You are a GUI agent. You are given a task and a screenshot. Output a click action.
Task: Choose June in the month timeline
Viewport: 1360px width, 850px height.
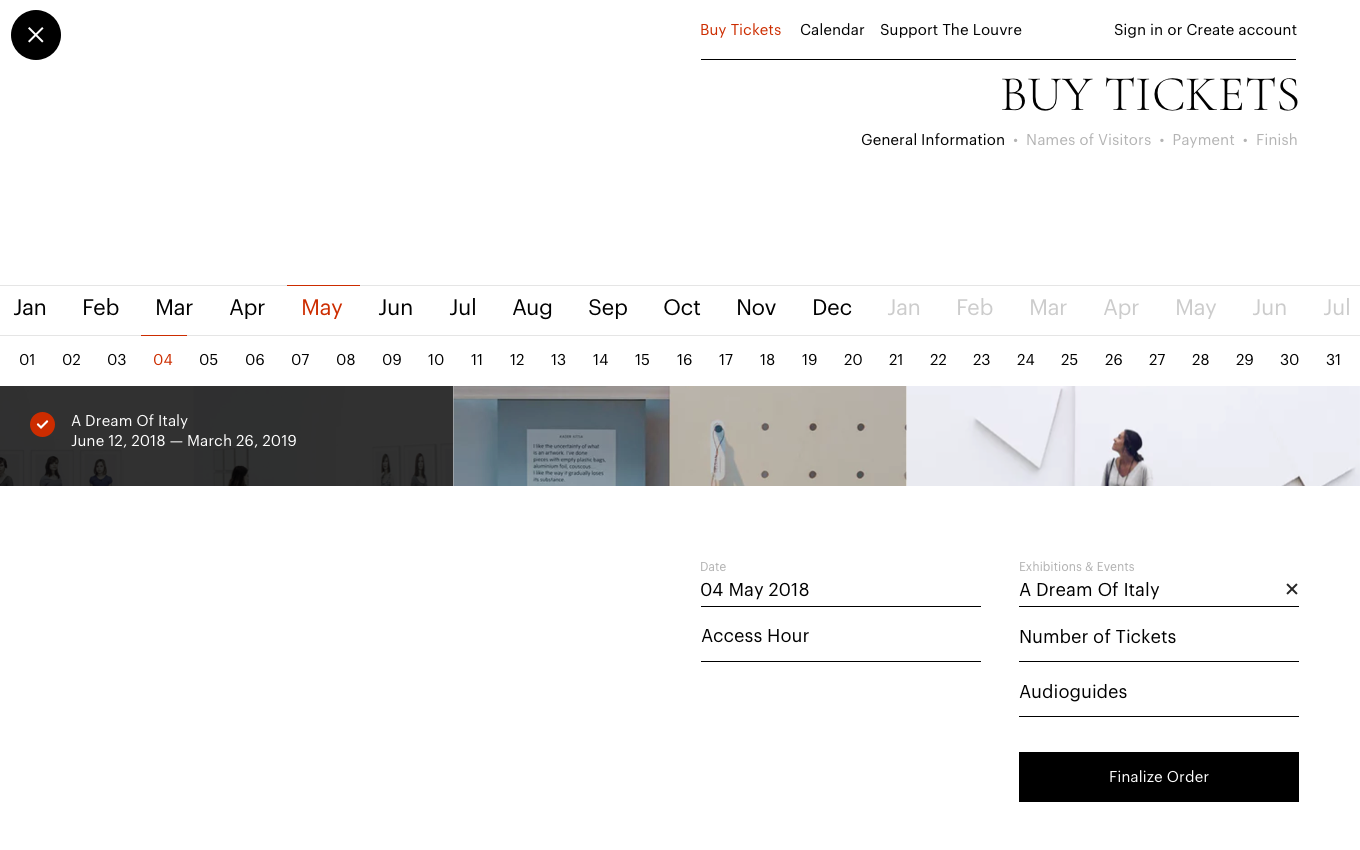coord(395,308)
